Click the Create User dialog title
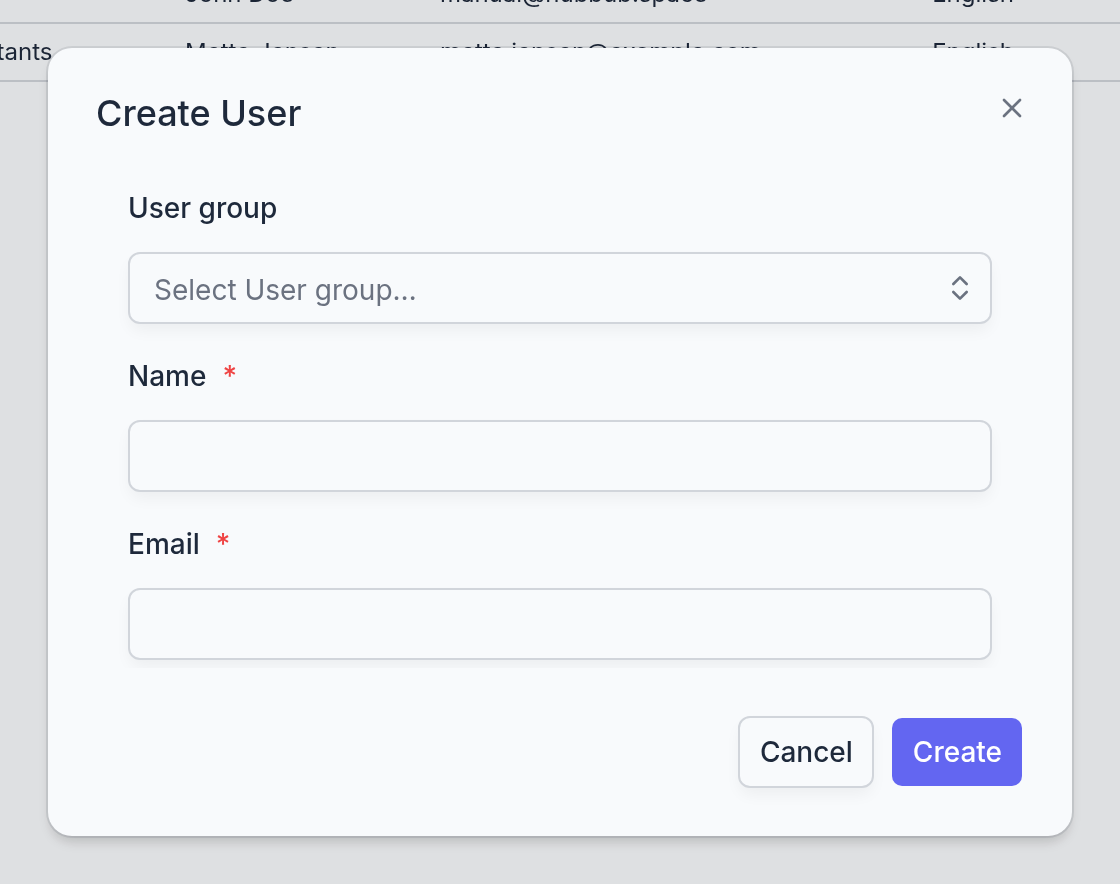Screen dimensions: 1120x884 click(199, 114)
